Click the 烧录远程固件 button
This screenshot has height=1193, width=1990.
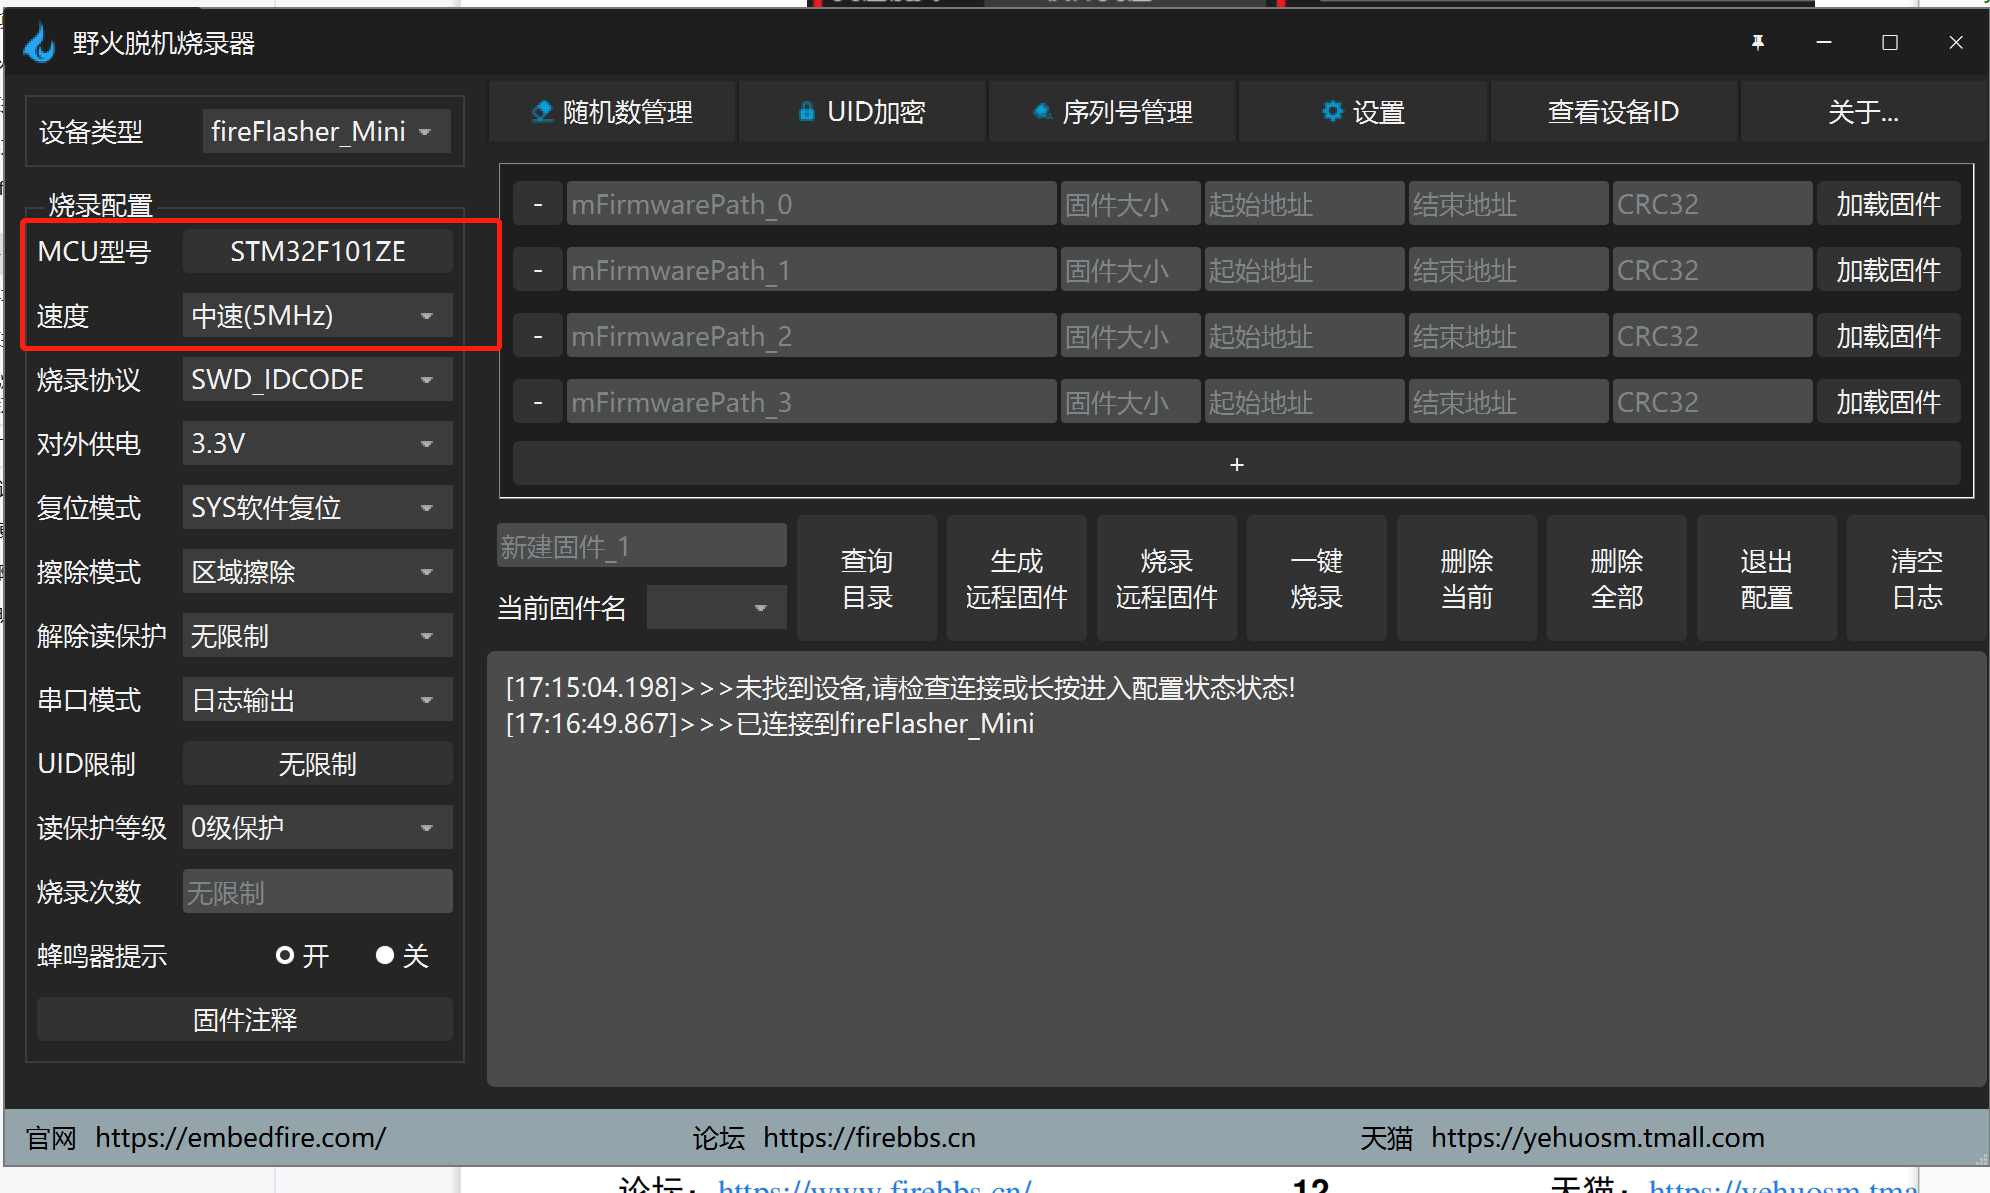1166,578
